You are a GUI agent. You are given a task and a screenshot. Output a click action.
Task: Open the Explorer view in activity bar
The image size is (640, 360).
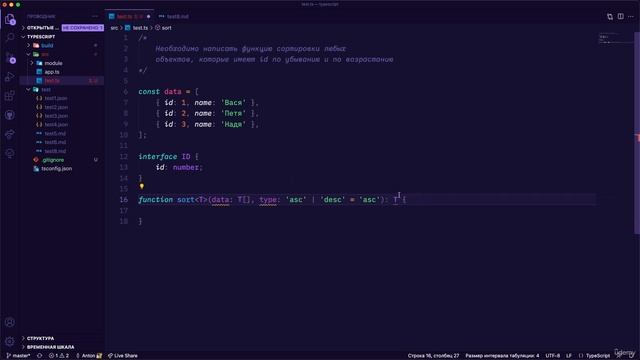10,19
